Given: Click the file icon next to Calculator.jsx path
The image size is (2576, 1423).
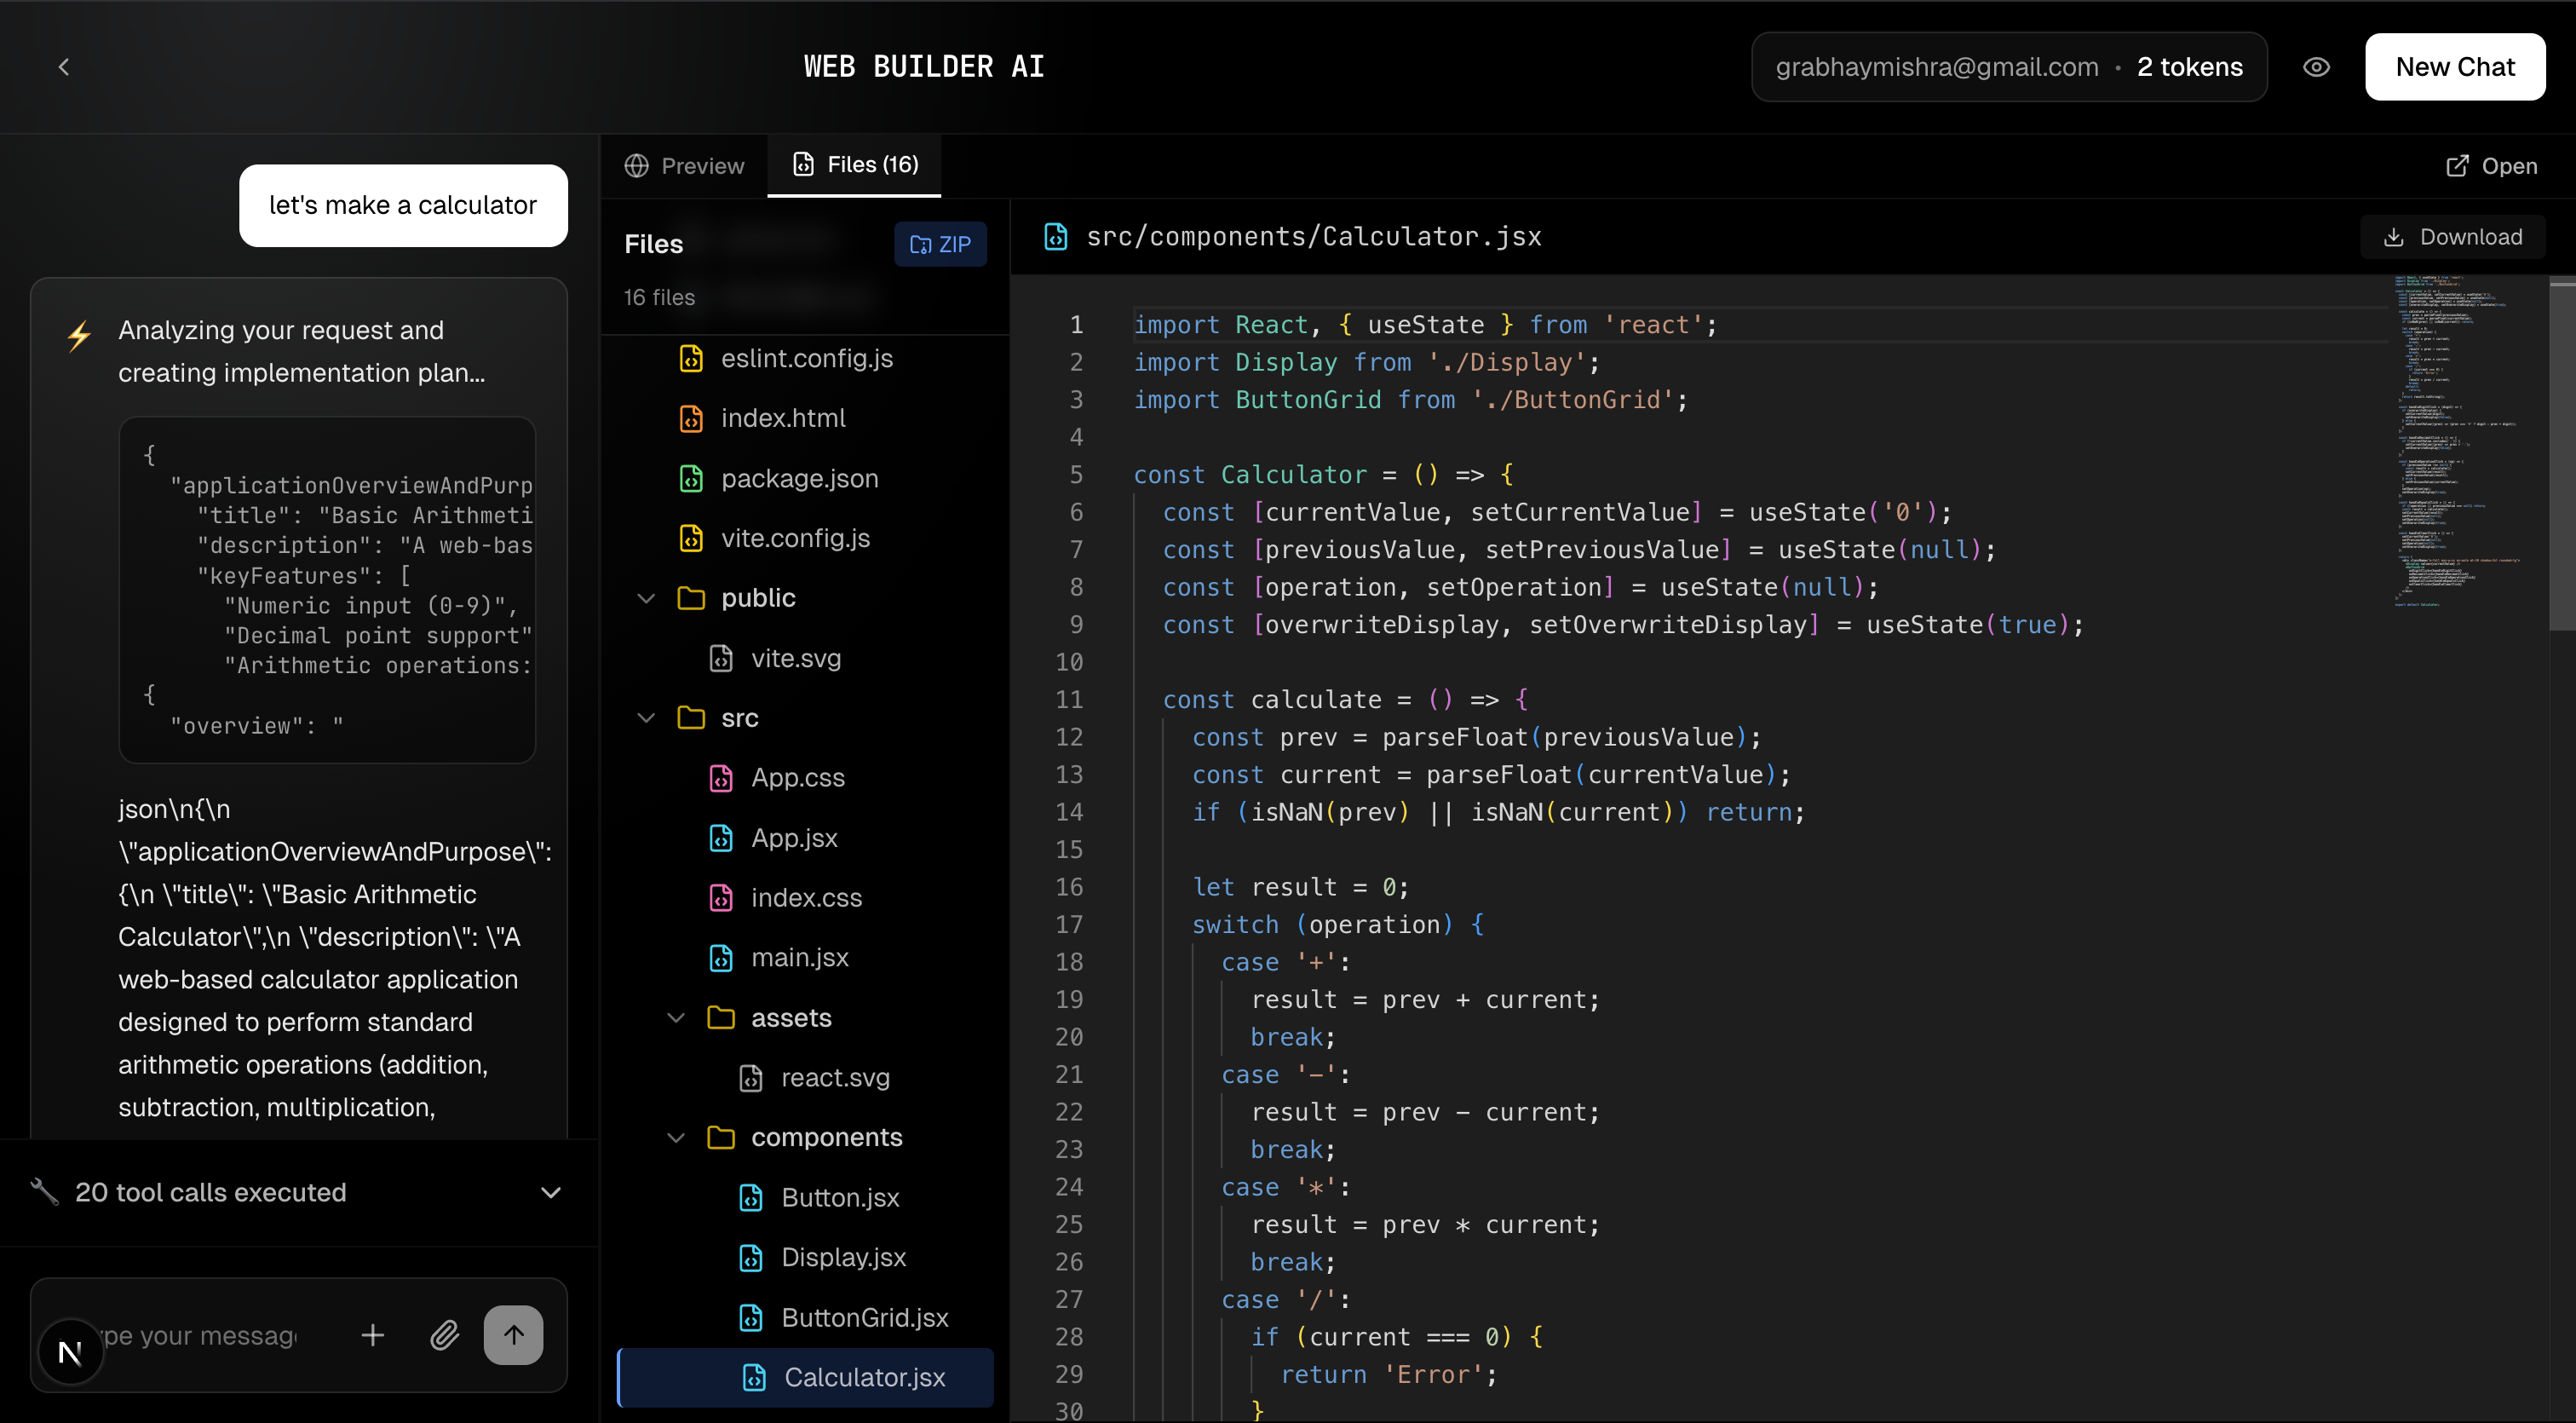Looking at the screenshot, I should [x=1056, y=236].
